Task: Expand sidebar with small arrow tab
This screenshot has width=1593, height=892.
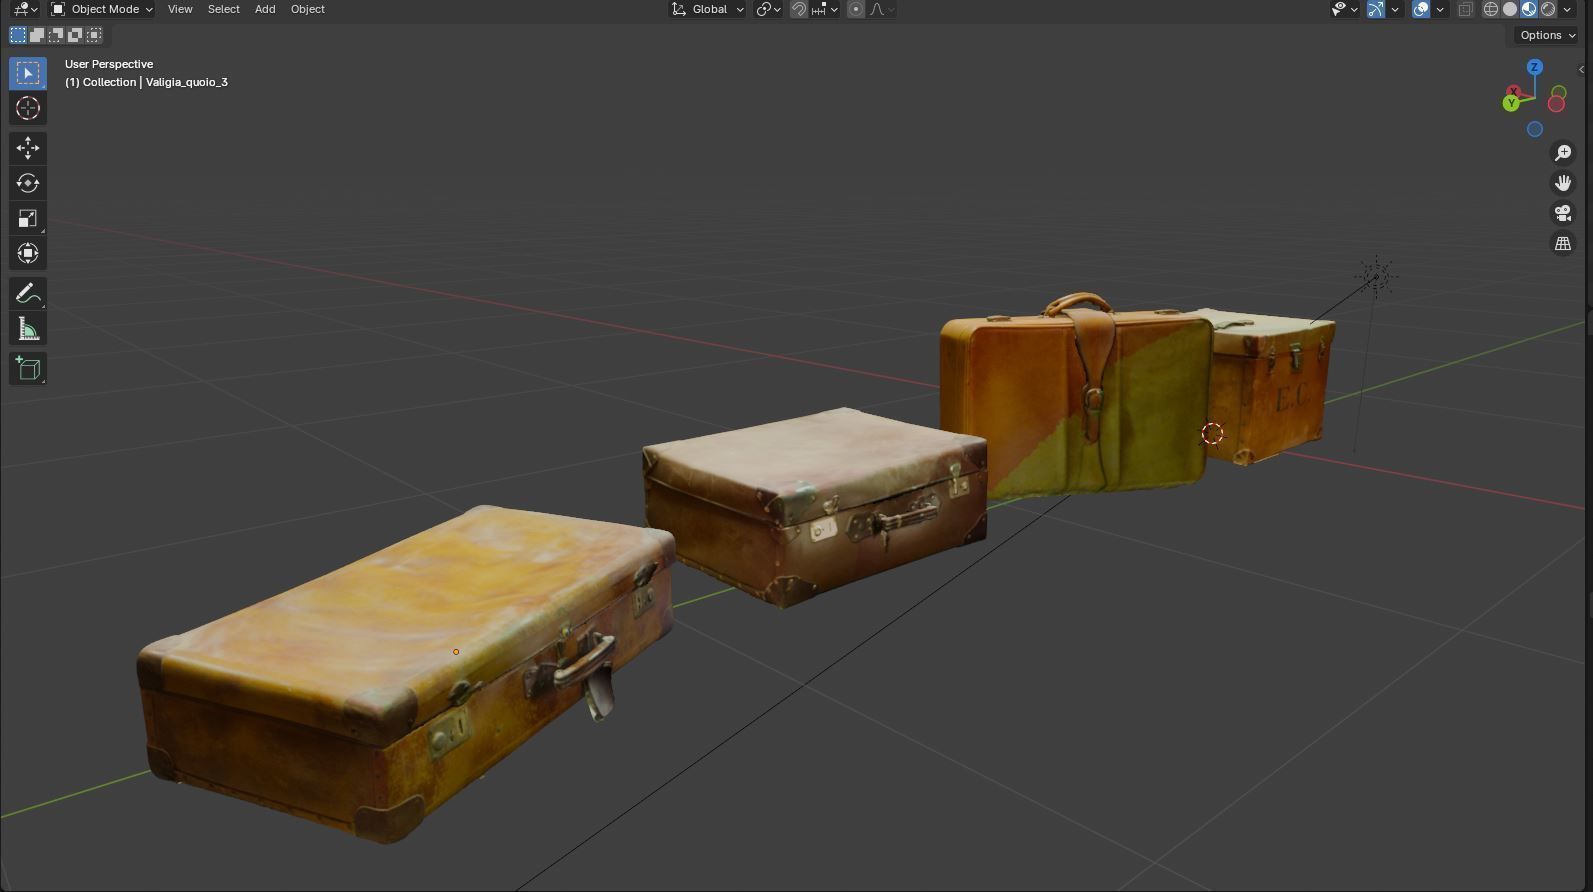Action: [1581, 70]
